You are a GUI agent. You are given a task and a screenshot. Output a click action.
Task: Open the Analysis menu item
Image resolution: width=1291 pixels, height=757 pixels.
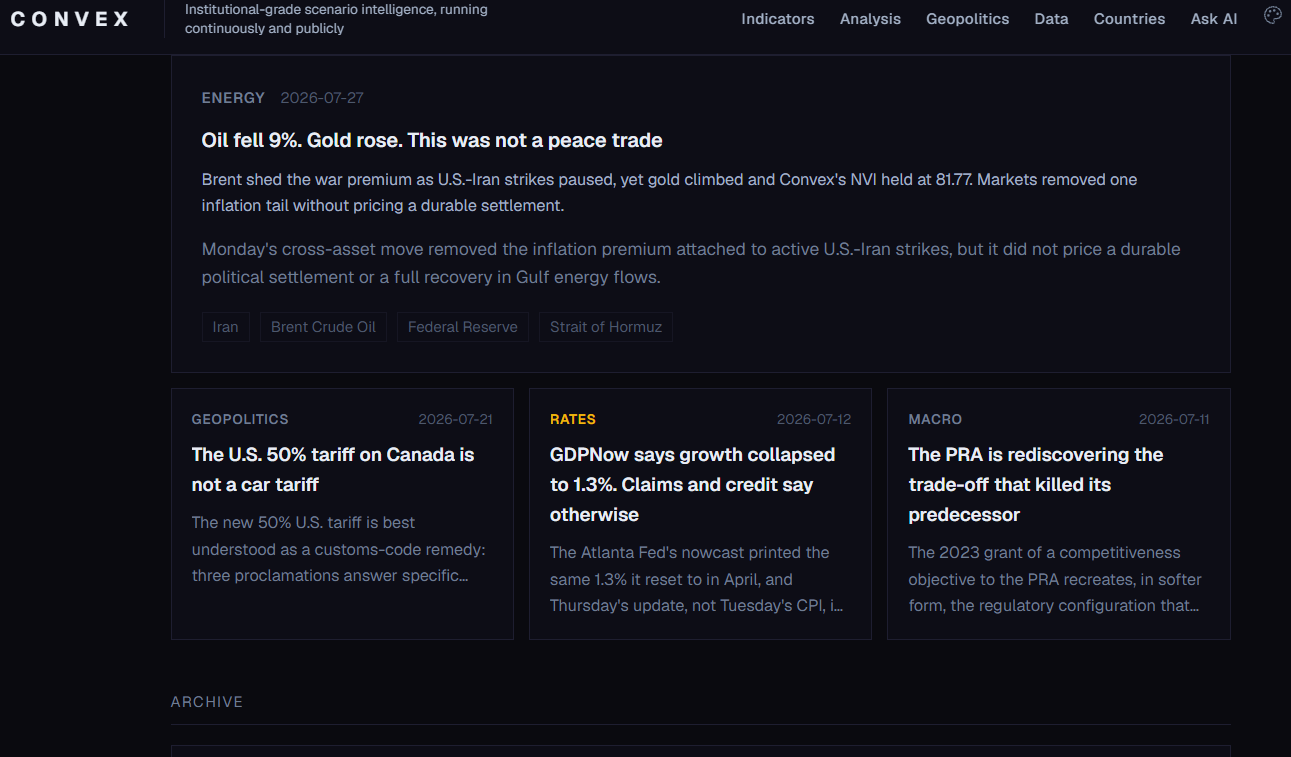click(x=870, y=19)
